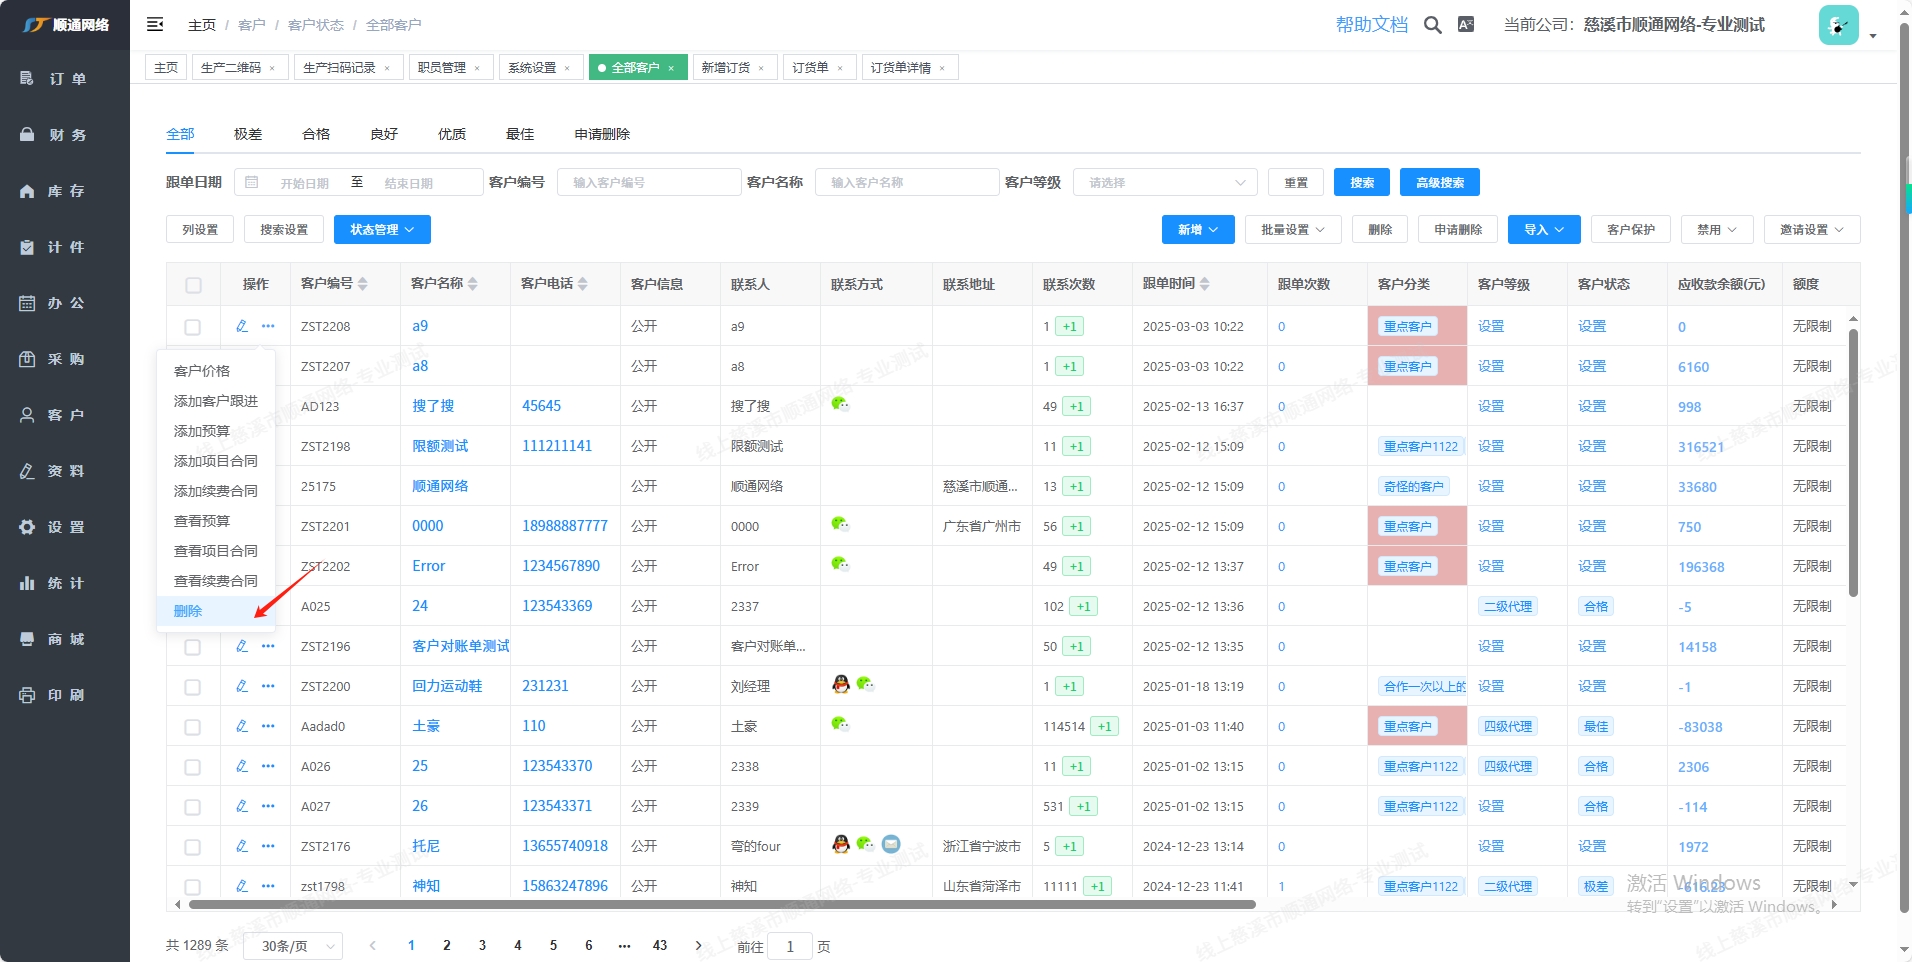This screenshot has height=962, width=1912.
Task: Open 库存 section in sidebar
Action: (65, 191)
